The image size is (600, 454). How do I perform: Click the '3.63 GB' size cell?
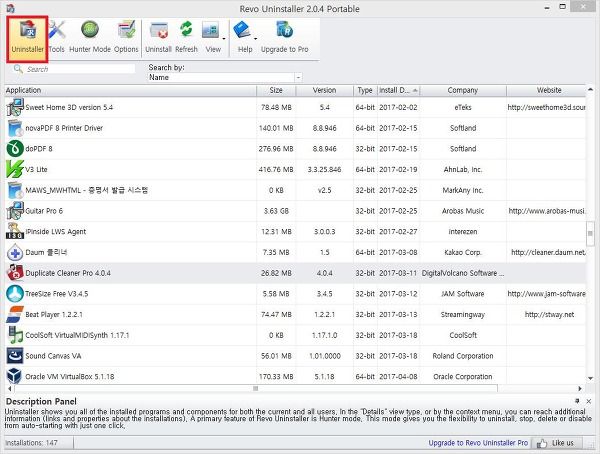[276, 211]
